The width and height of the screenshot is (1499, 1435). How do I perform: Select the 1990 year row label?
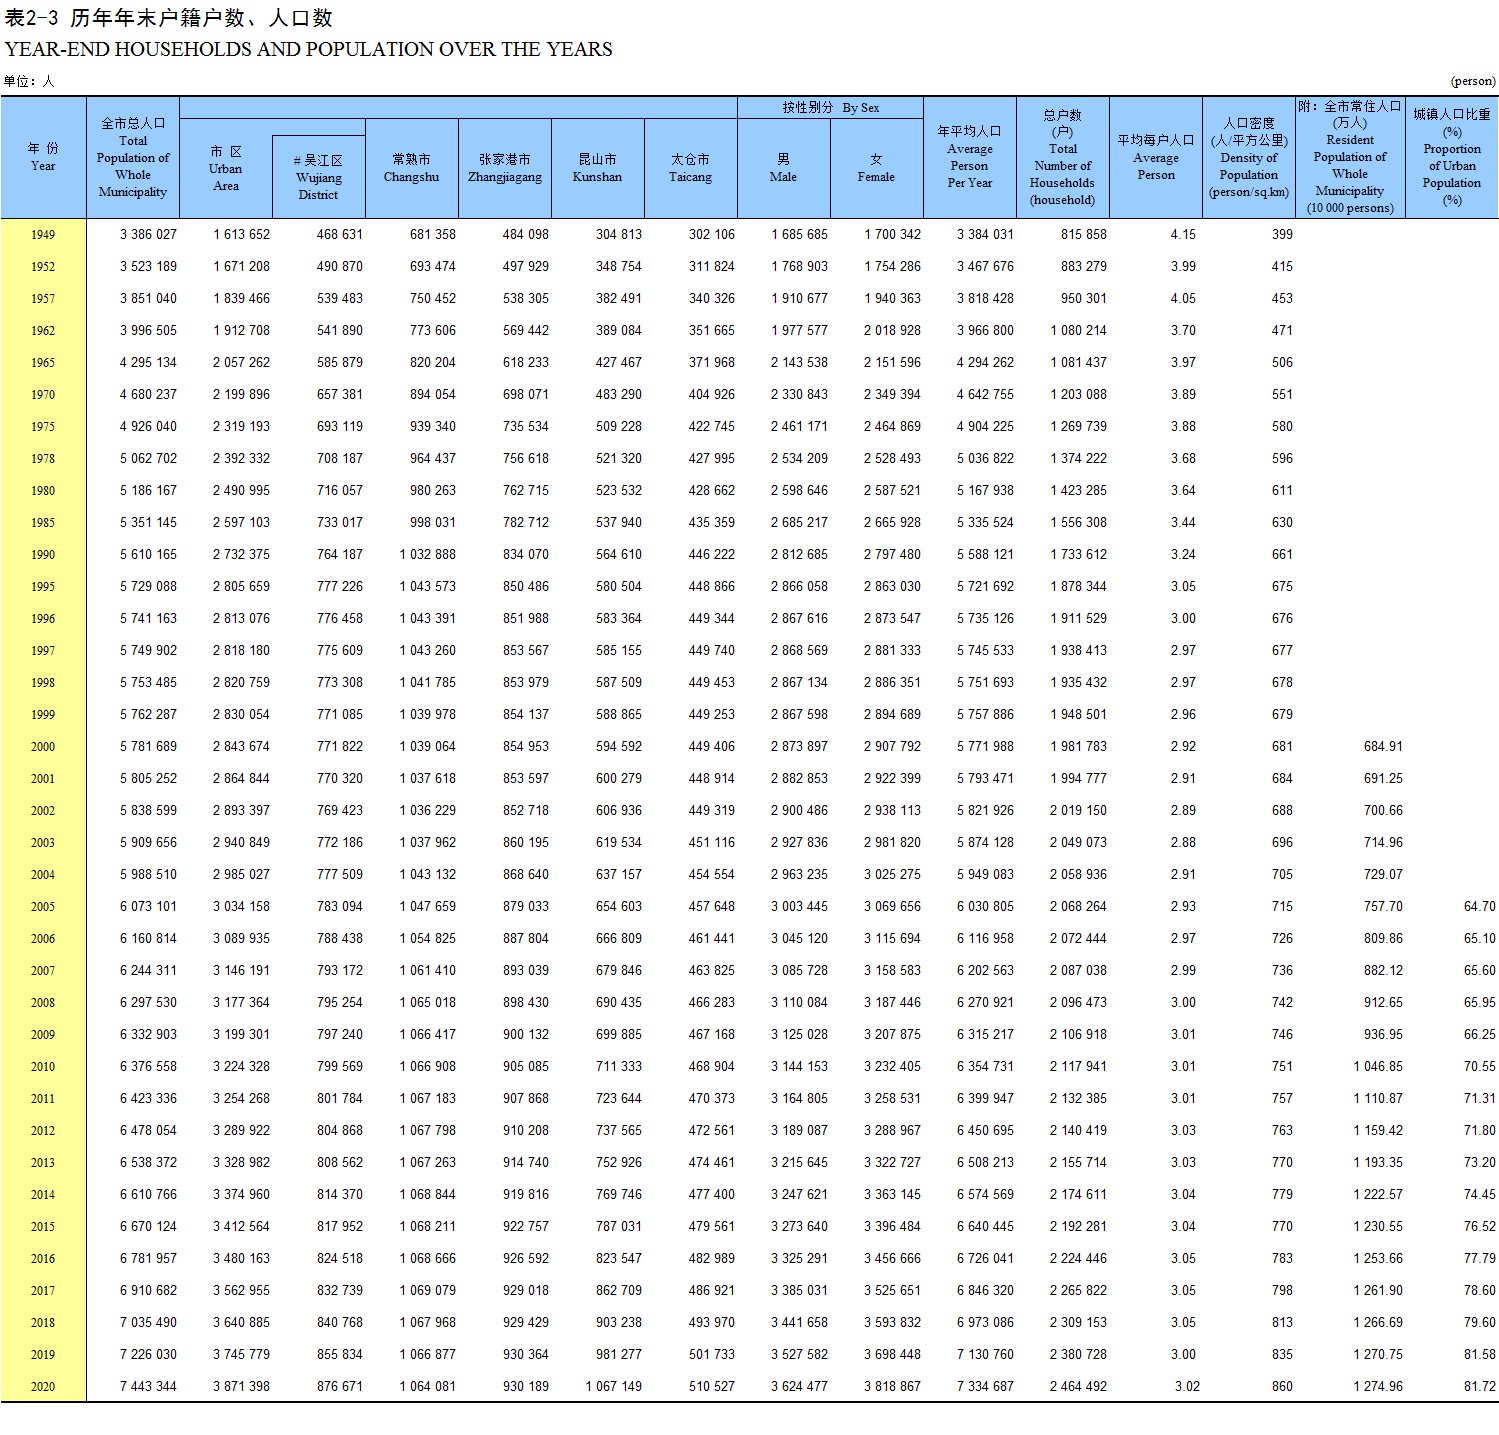click(x=43, y=555)
